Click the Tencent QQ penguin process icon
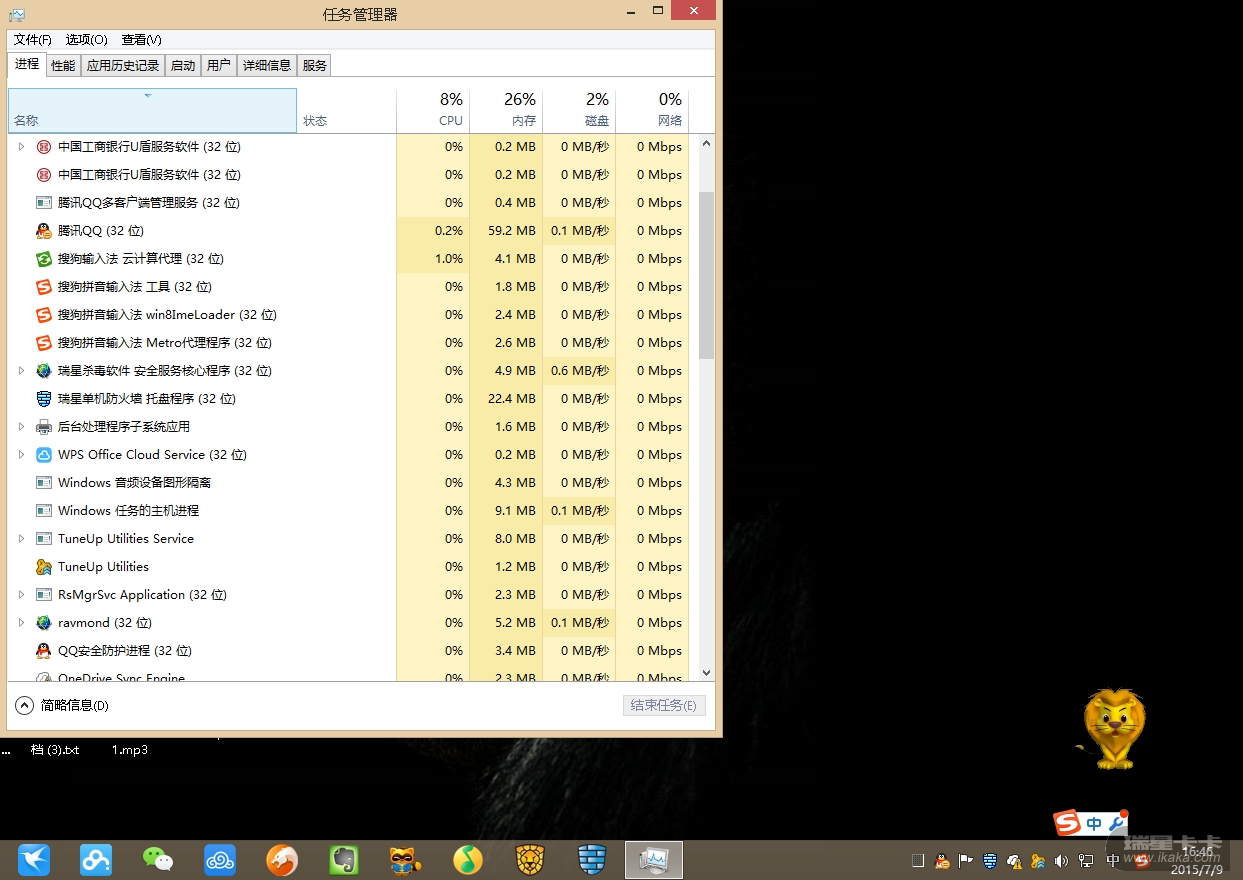 43,231
